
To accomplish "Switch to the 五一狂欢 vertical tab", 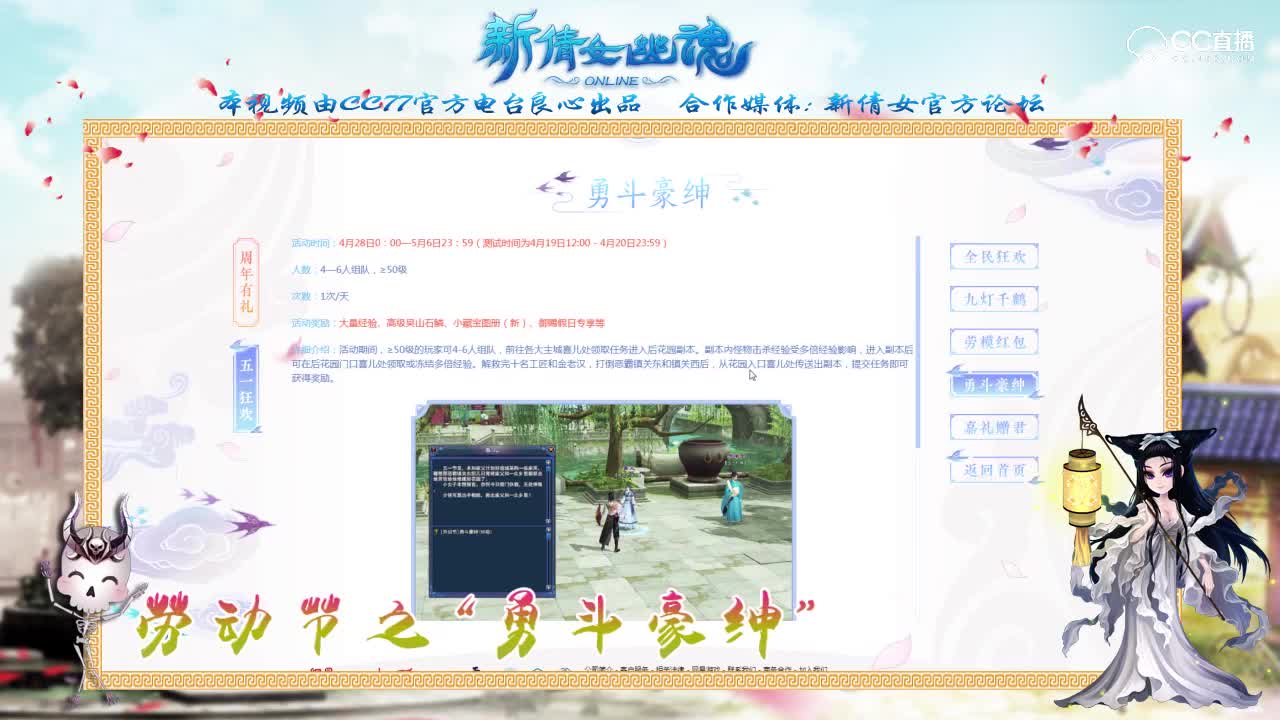I will tap(246, 388).
